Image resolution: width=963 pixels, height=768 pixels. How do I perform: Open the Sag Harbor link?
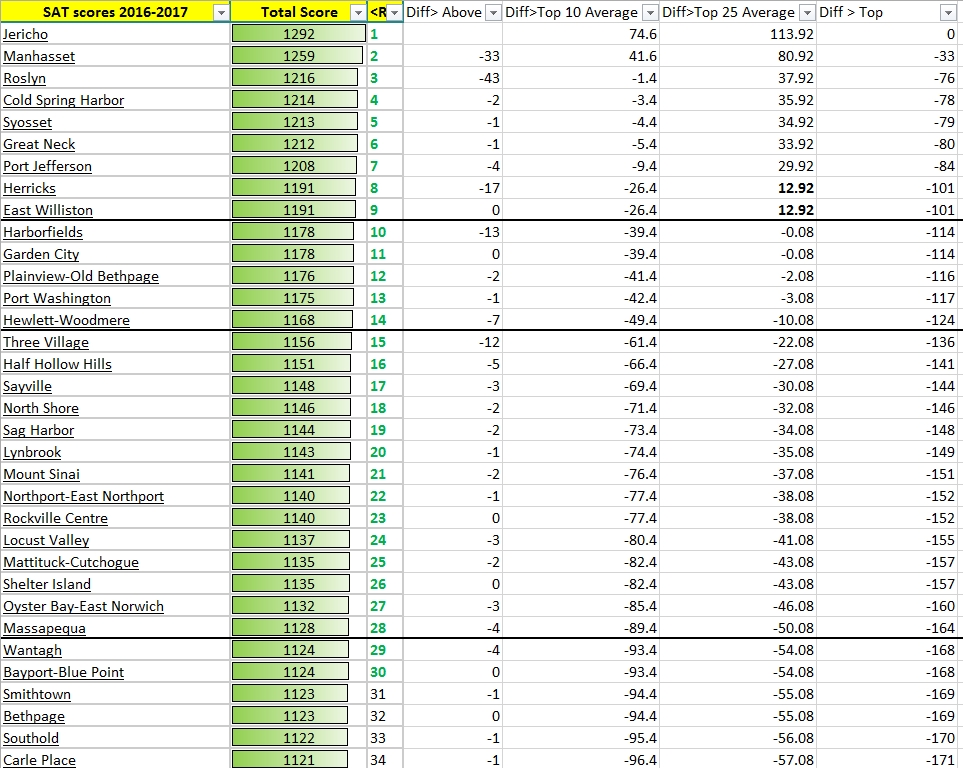[x=38, y=430]
